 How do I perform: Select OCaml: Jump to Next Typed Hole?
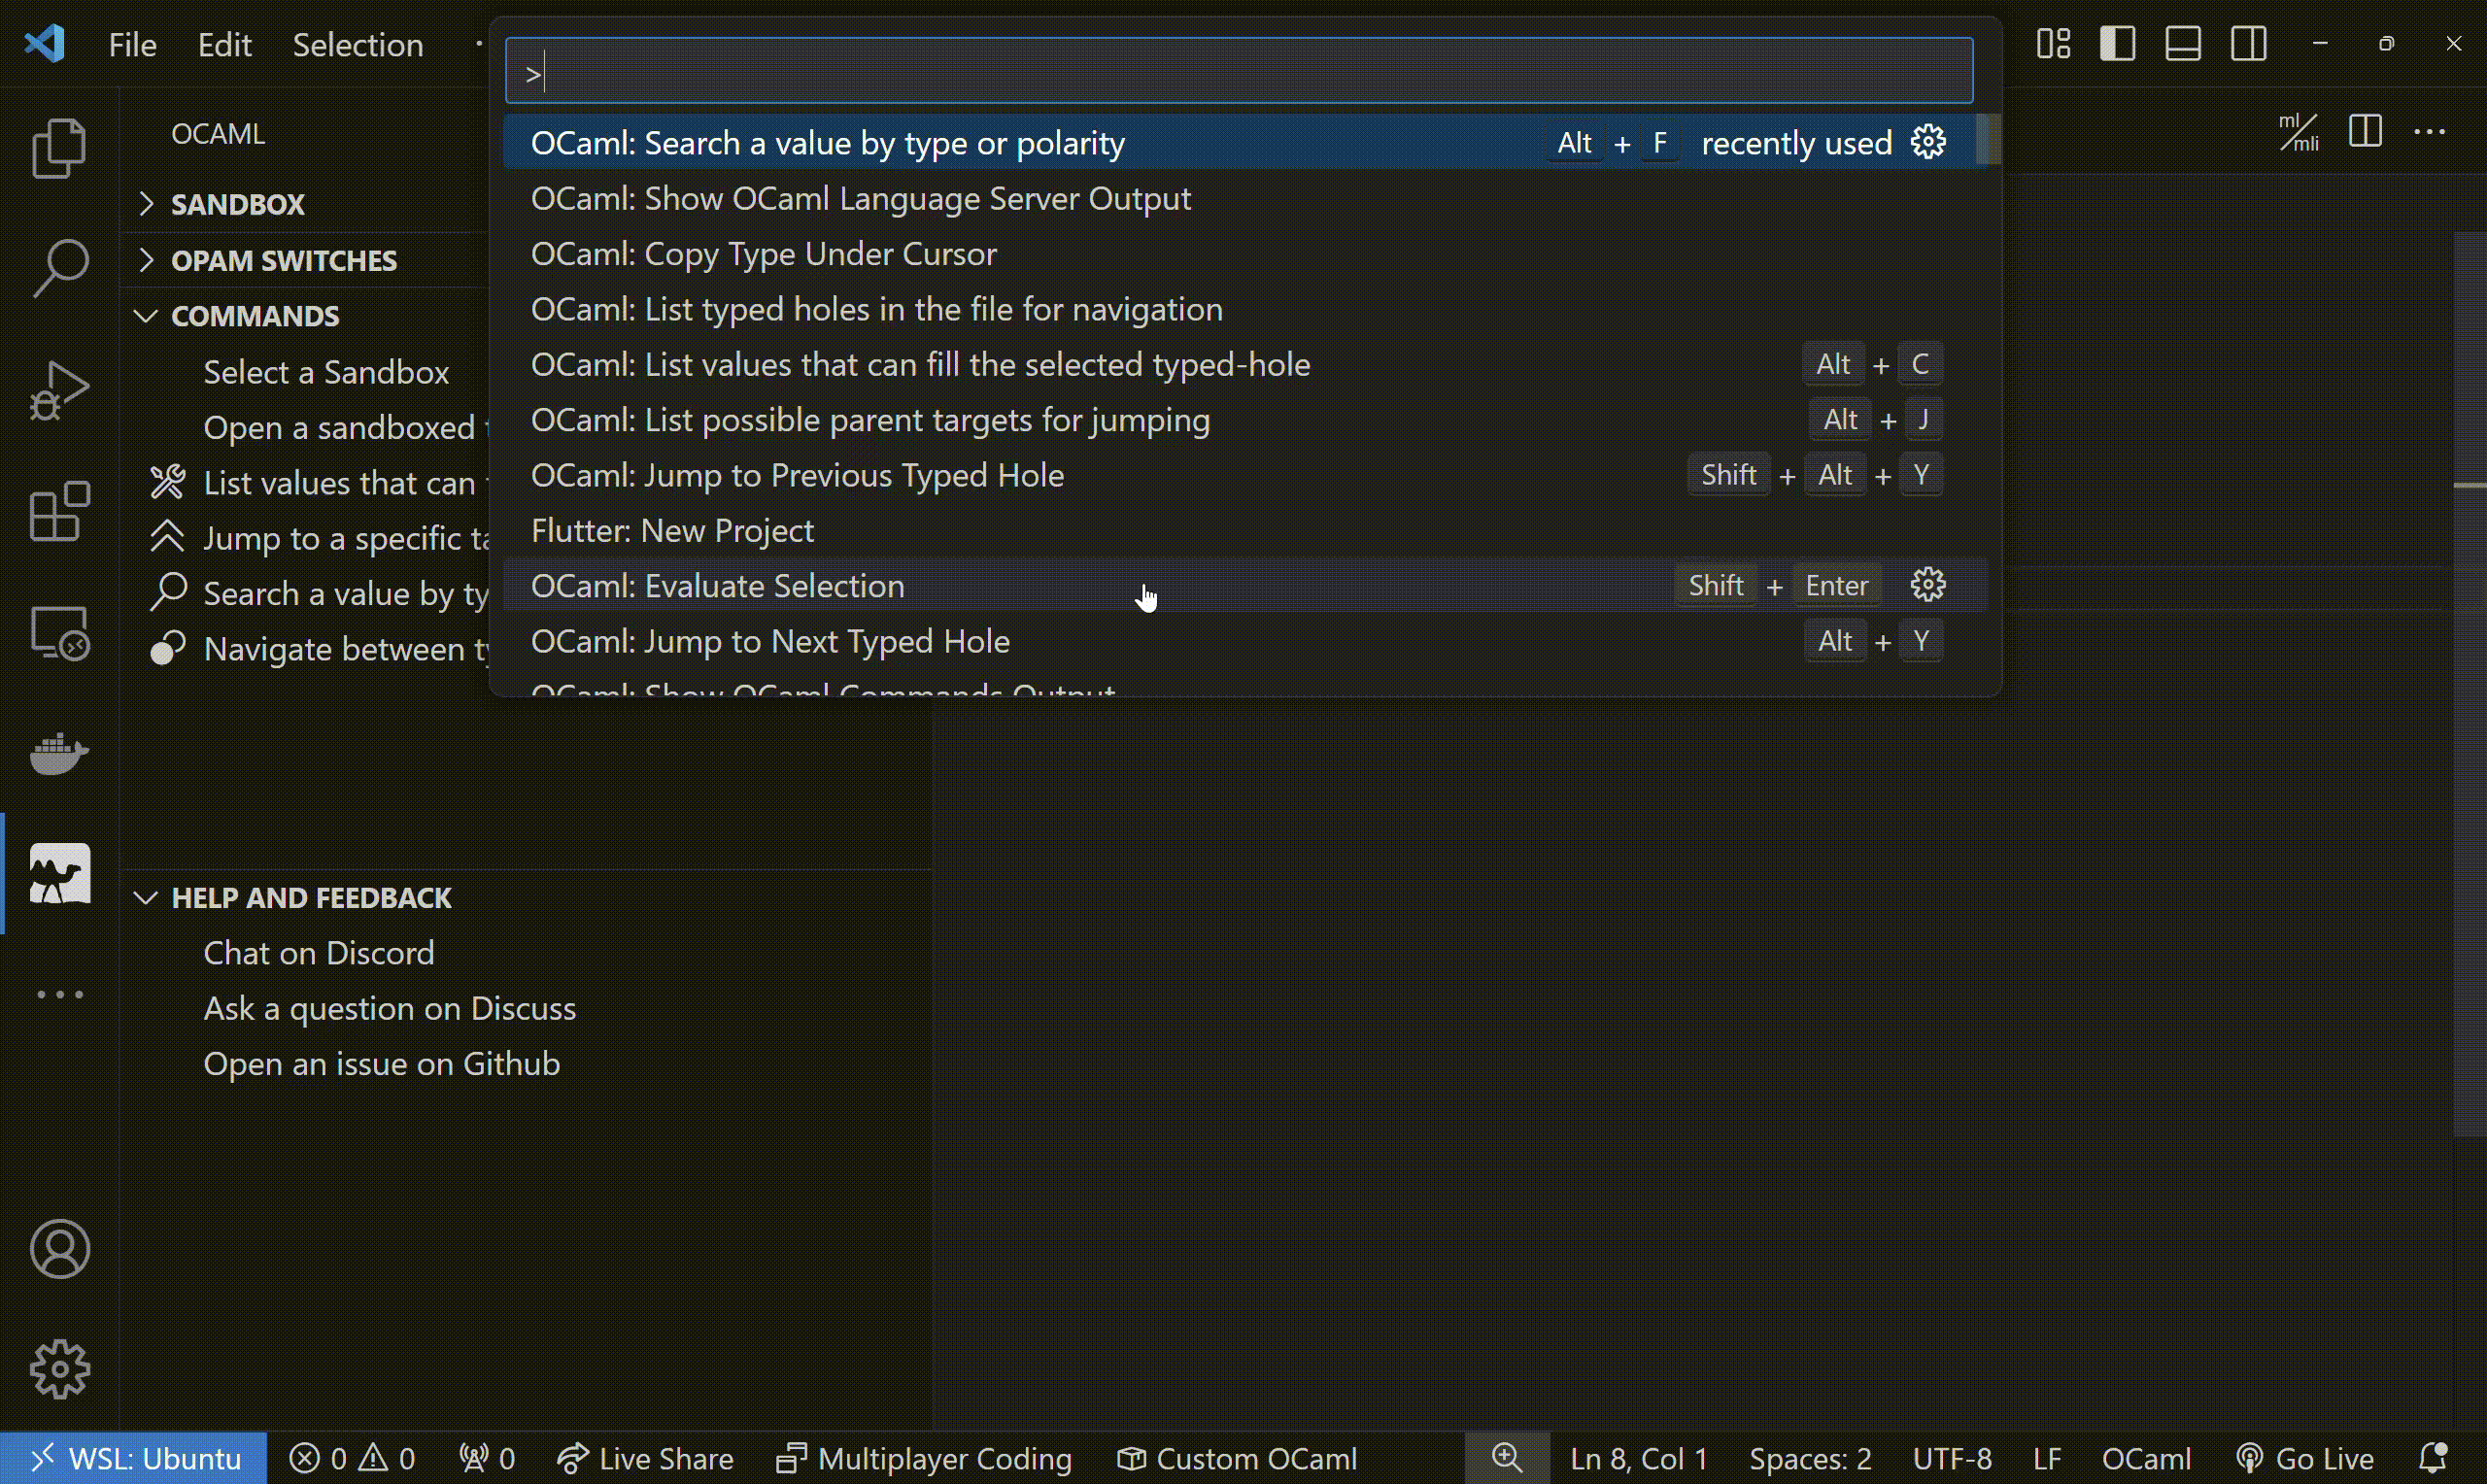coord(768,639)
